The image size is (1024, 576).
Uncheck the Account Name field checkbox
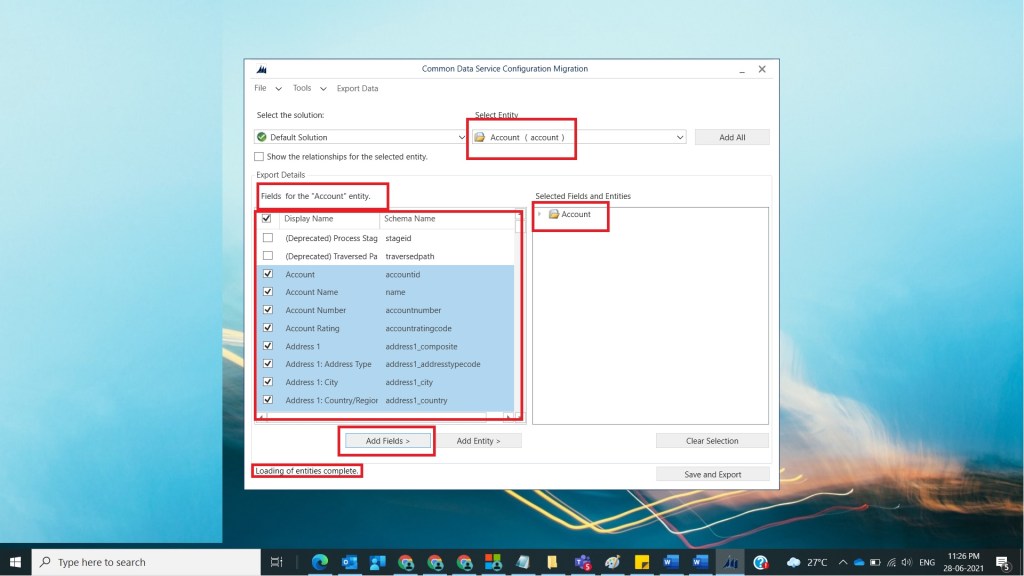(x=268, y=292)
